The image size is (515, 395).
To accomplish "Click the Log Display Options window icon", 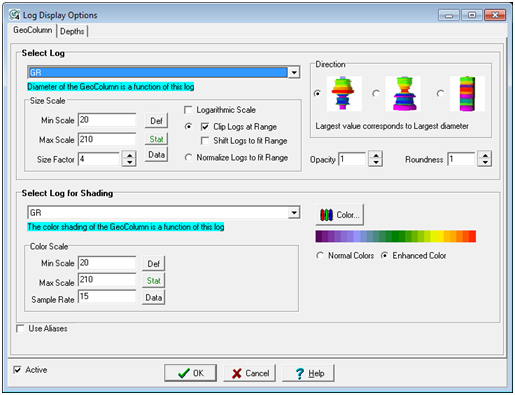I will [15, 15].
